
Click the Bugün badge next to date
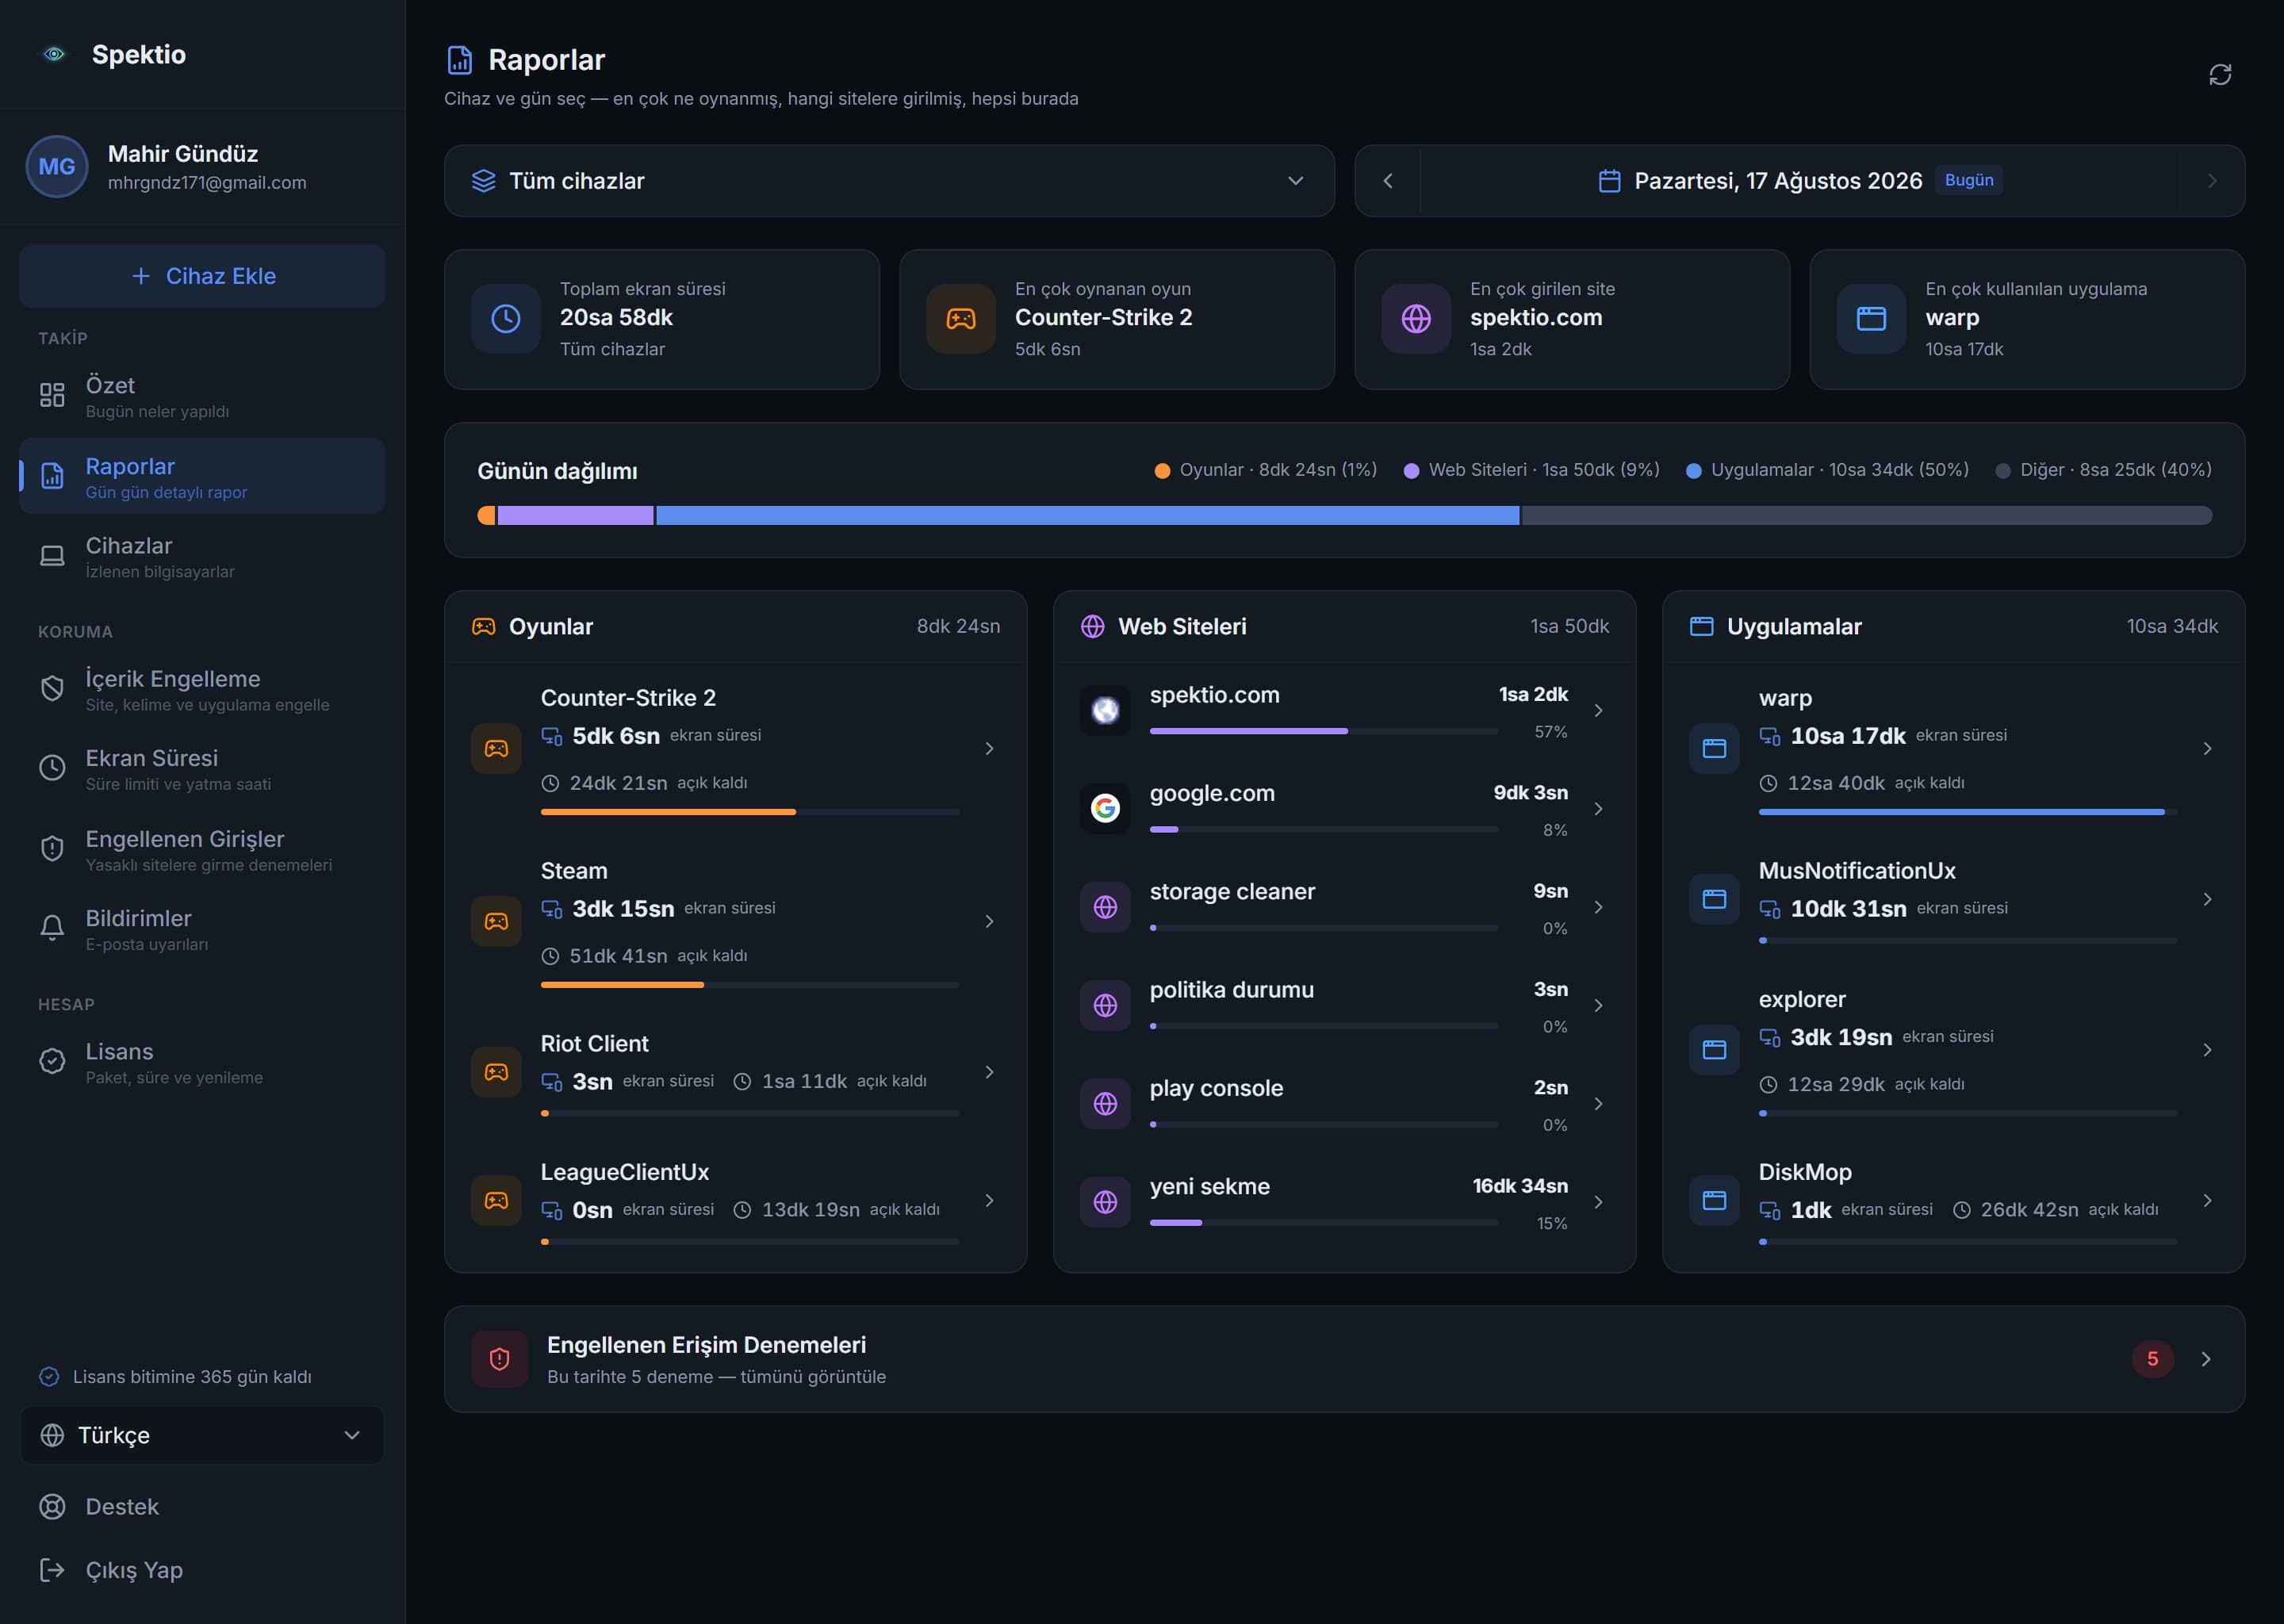1969,180
